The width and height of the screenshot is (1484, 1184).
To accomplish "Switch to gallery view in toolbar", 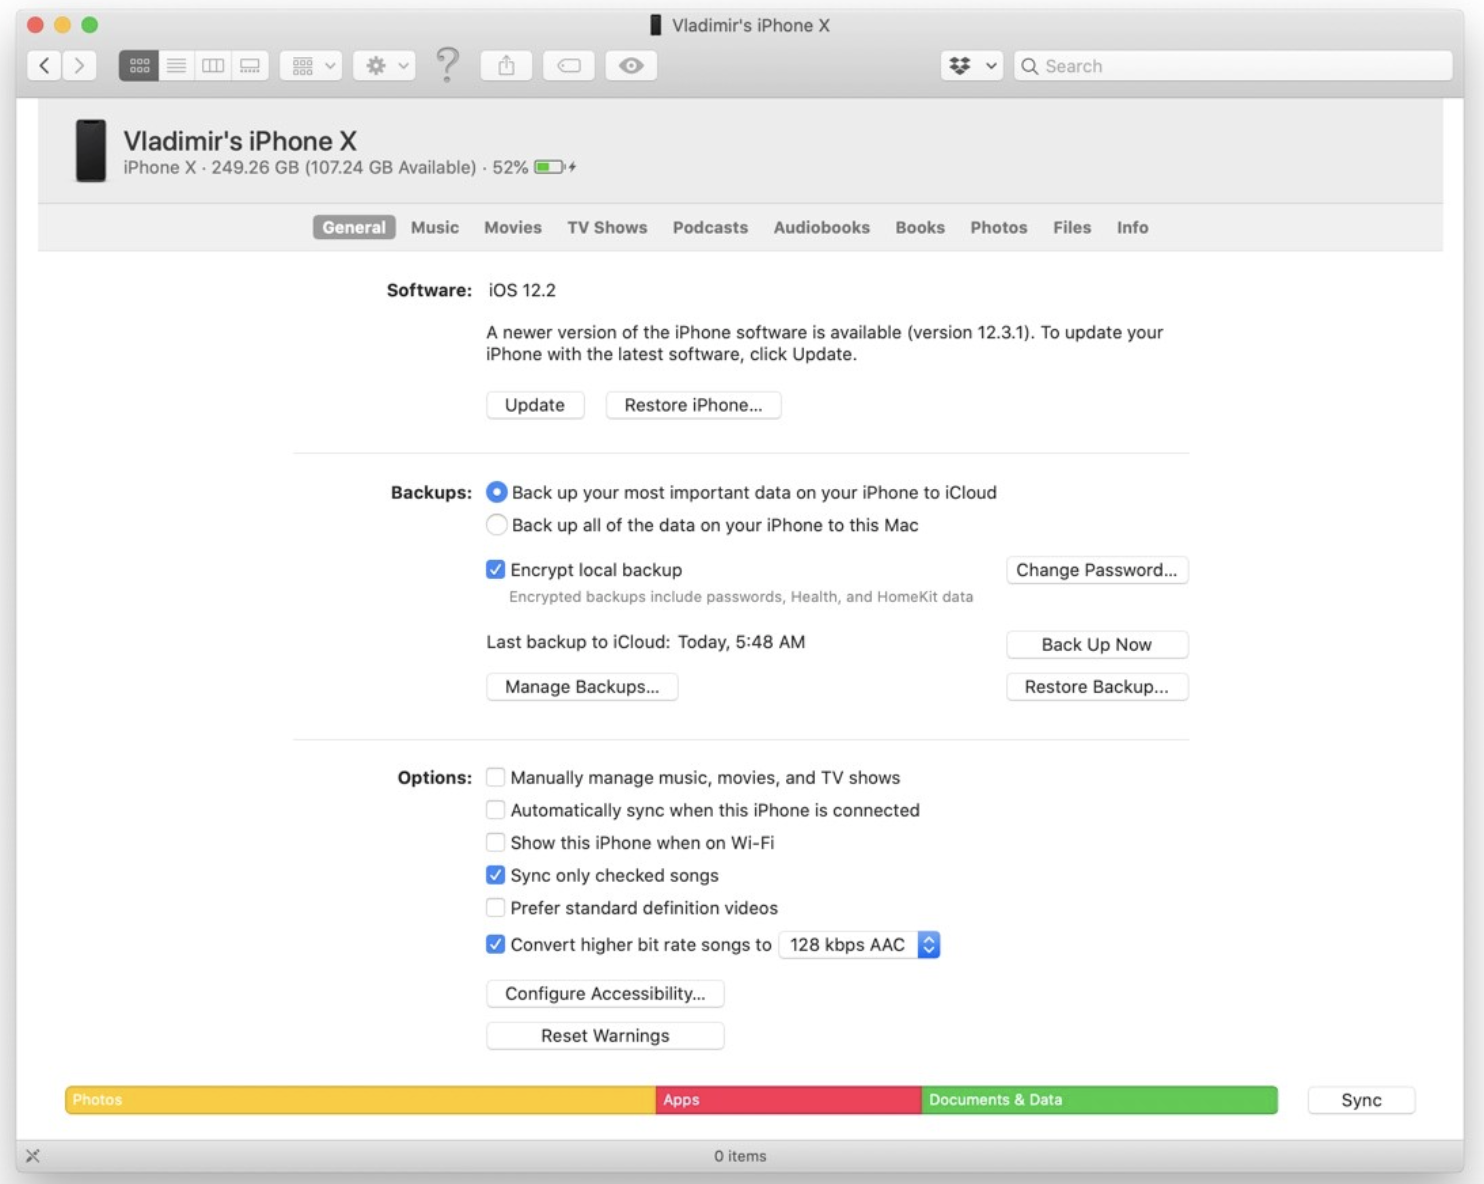I will [x=250, y=66].
